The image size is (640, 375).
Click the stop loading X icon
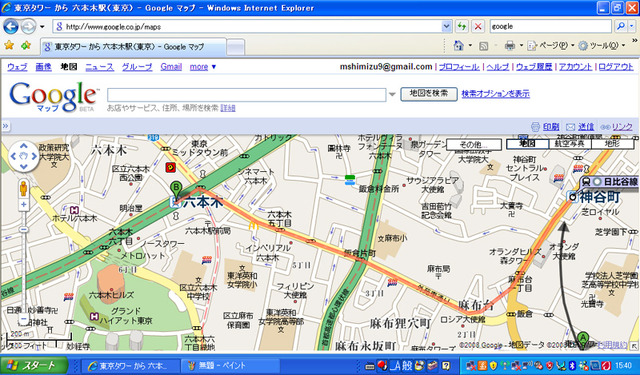(478, 27)
